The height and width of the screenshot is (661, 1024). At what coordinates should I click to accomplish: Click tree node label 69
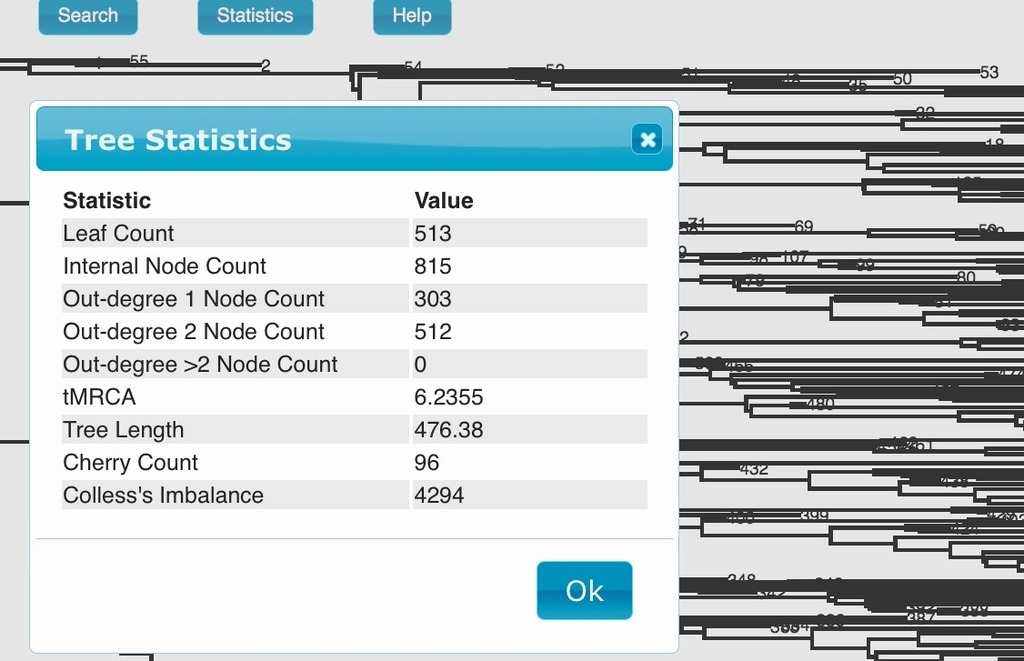804,226
